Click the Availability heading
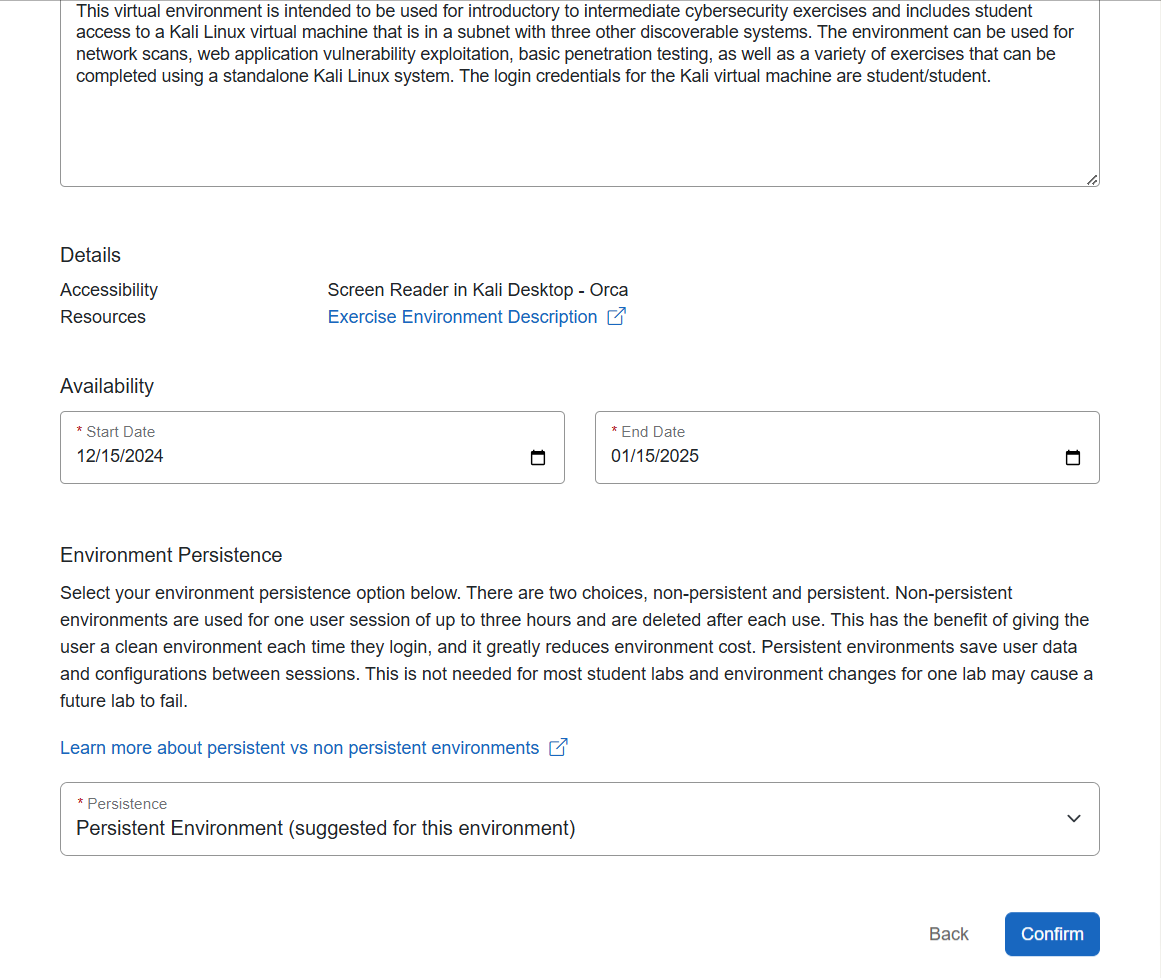Viewport: 1161px width, 978px height. (107, 386)
